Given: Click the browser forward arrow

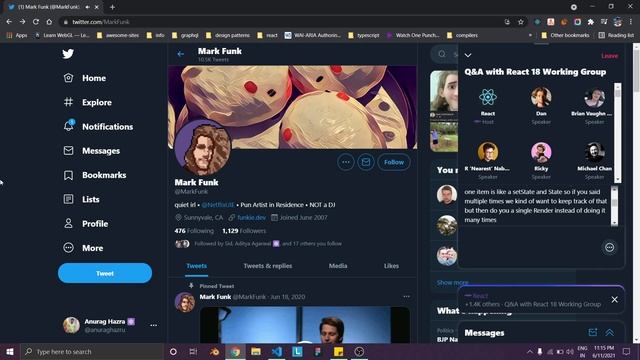Looking at the screenshot, I should point(22,22).
